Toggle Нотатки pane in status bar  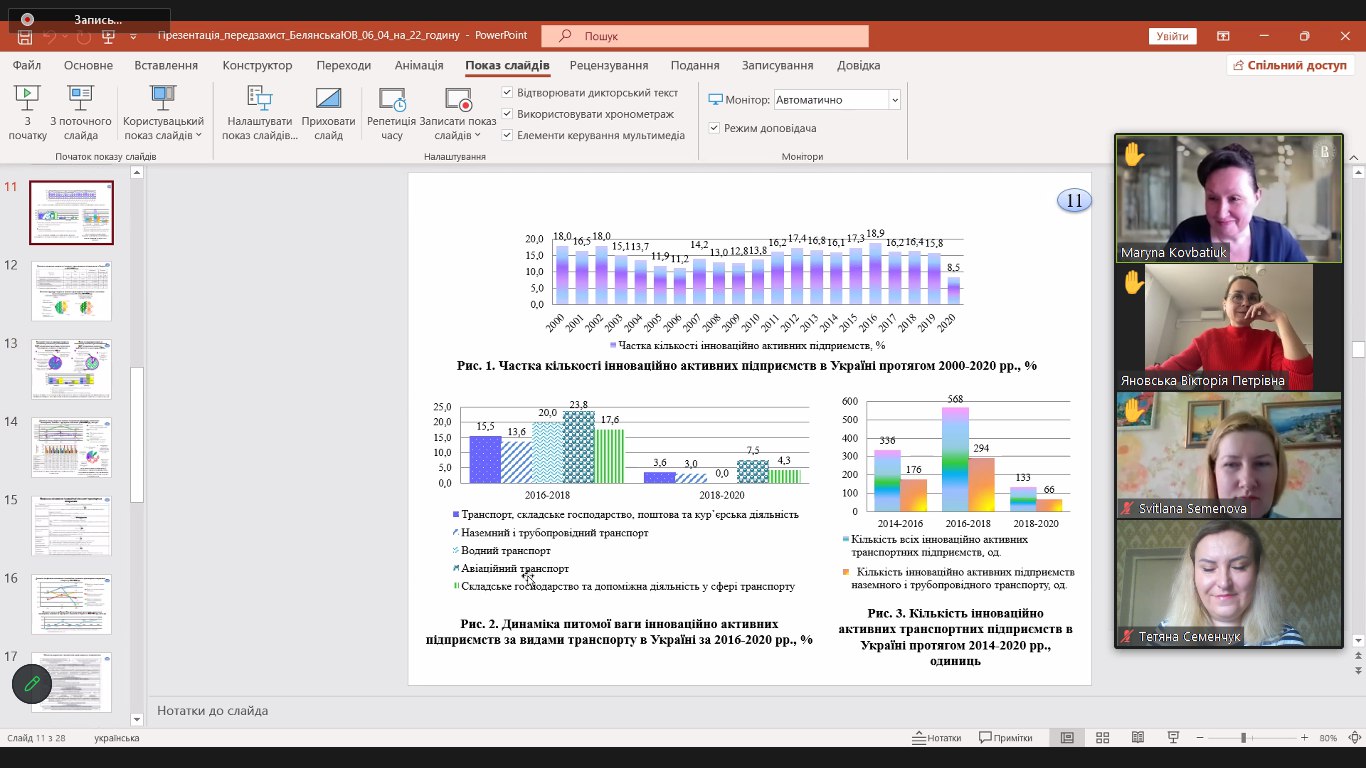click(936, 738)
